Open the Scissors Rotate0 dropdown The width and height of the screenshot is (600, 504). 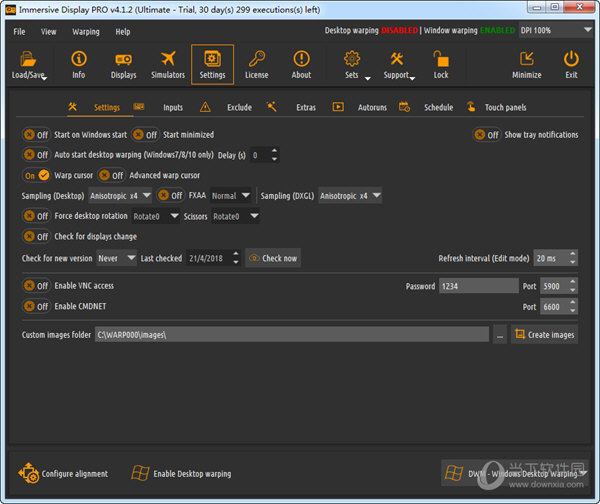[236, 216]
